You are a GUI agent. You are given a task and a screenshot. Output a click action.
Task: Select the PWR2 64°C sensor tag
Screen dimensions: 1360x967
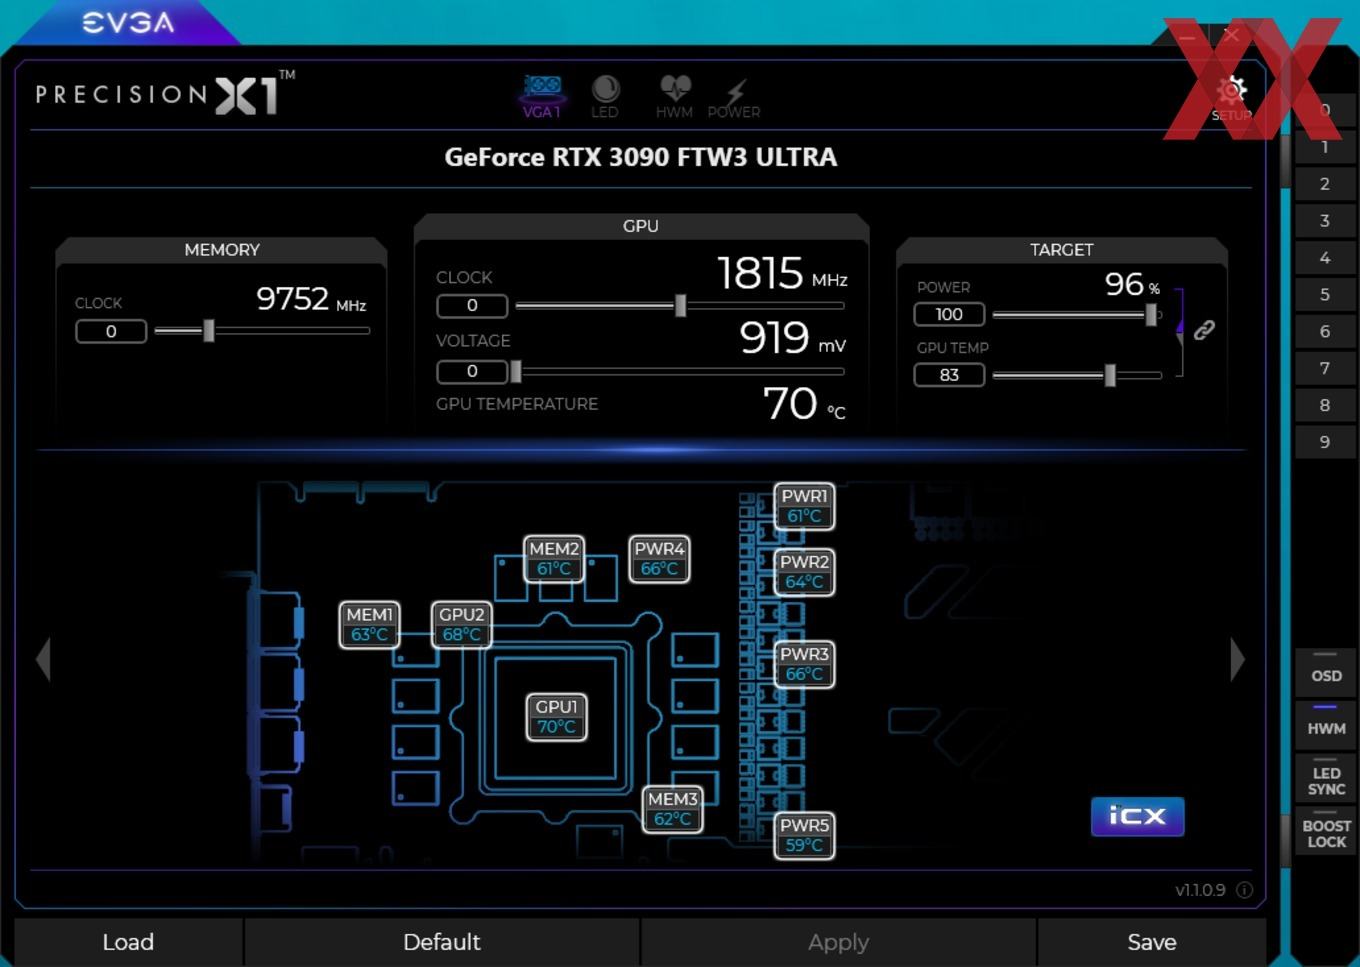point(804,572)
